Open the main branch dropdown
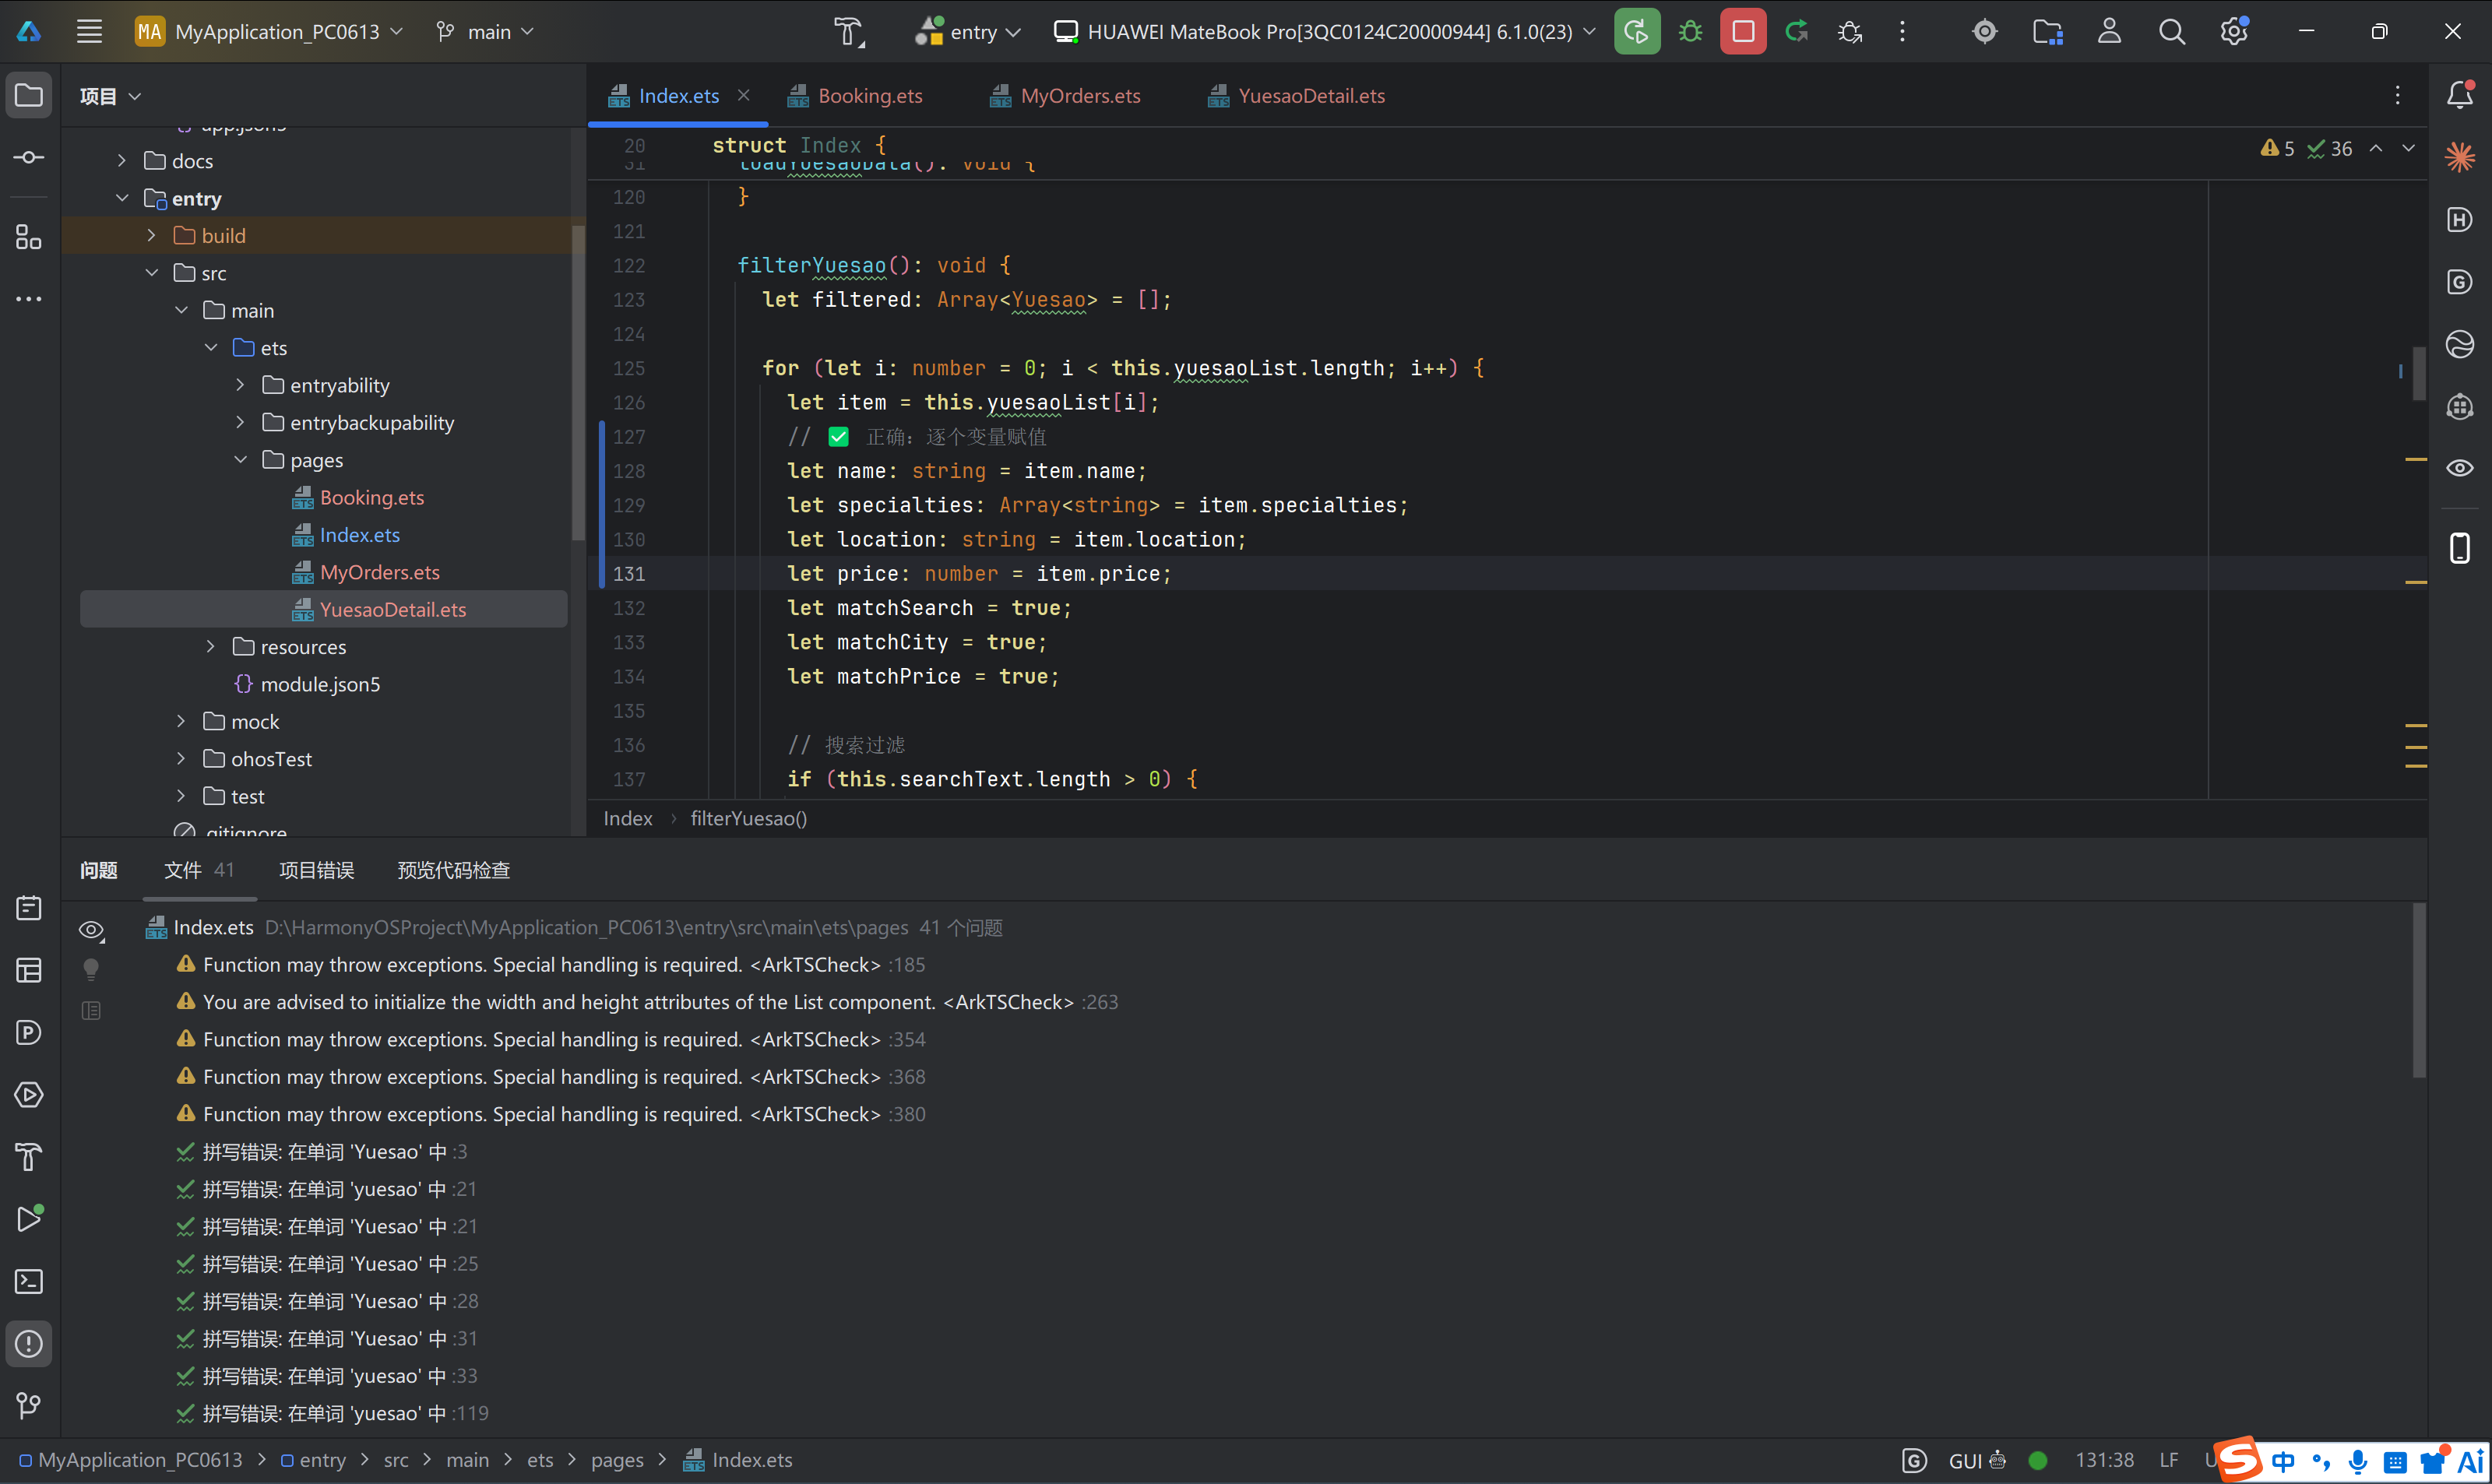Image resolution: width=2492 pixels, height=1484 pixels. pos(485,31)
